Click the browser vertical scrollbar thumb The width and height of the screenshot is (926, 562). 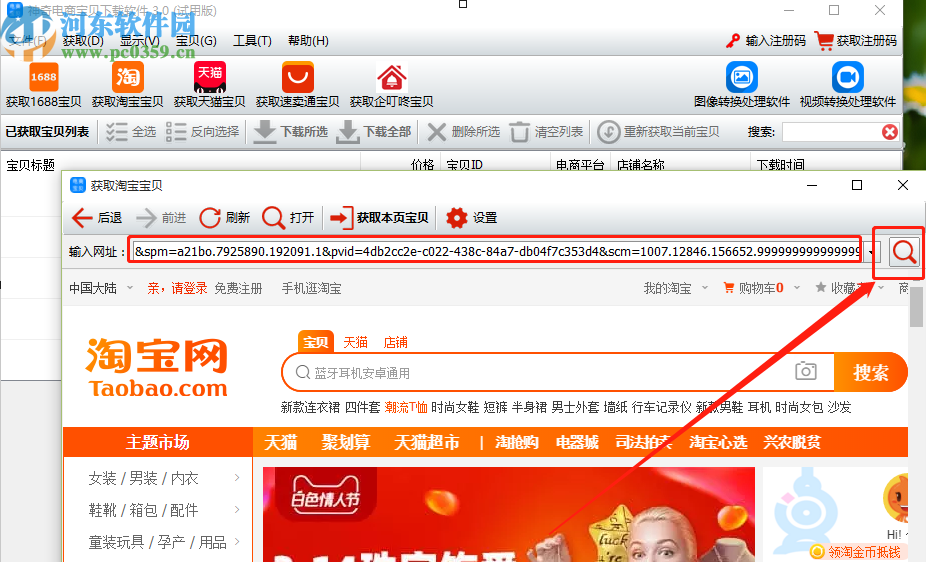pyautogui.click(x=916, y=306)
